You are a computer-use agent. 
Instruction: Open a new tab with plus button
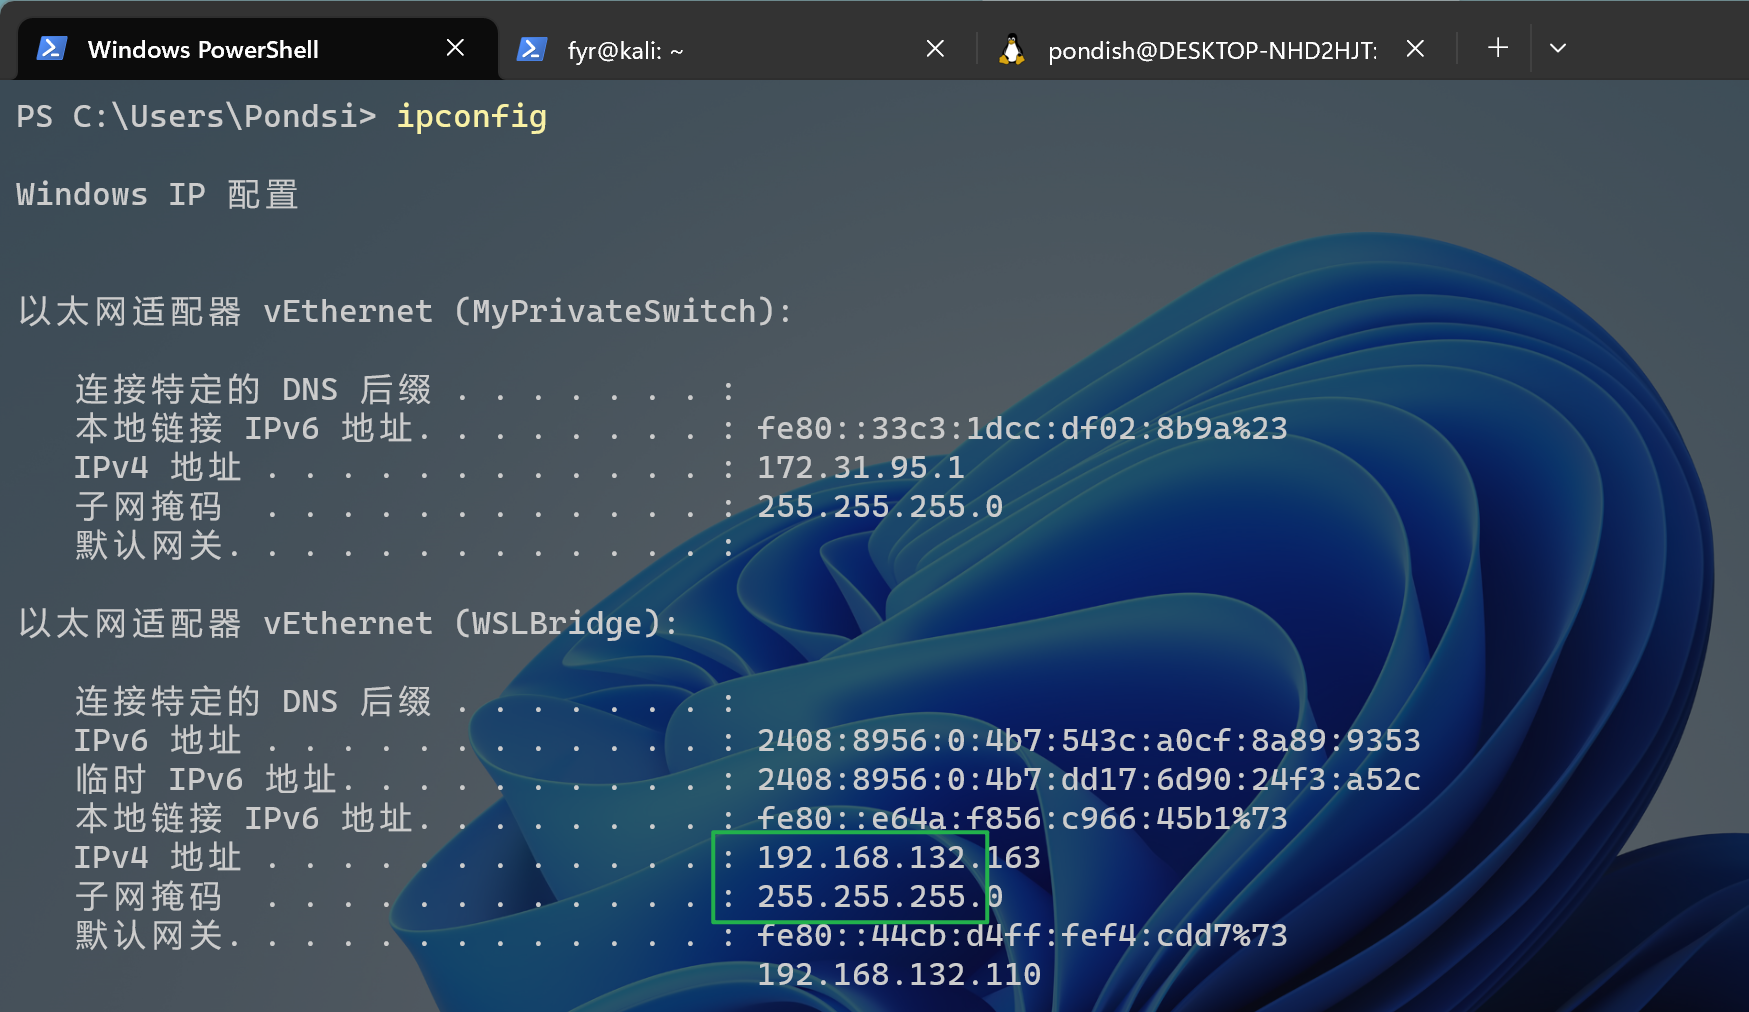tap(1497, 47)
